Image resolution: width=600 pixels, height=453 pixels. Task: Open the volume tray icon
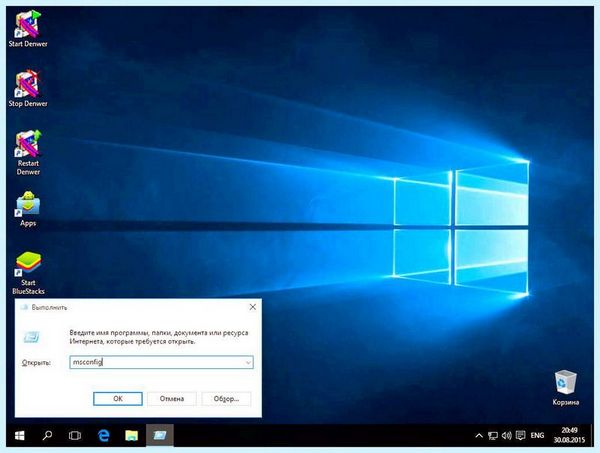(507, 435)
